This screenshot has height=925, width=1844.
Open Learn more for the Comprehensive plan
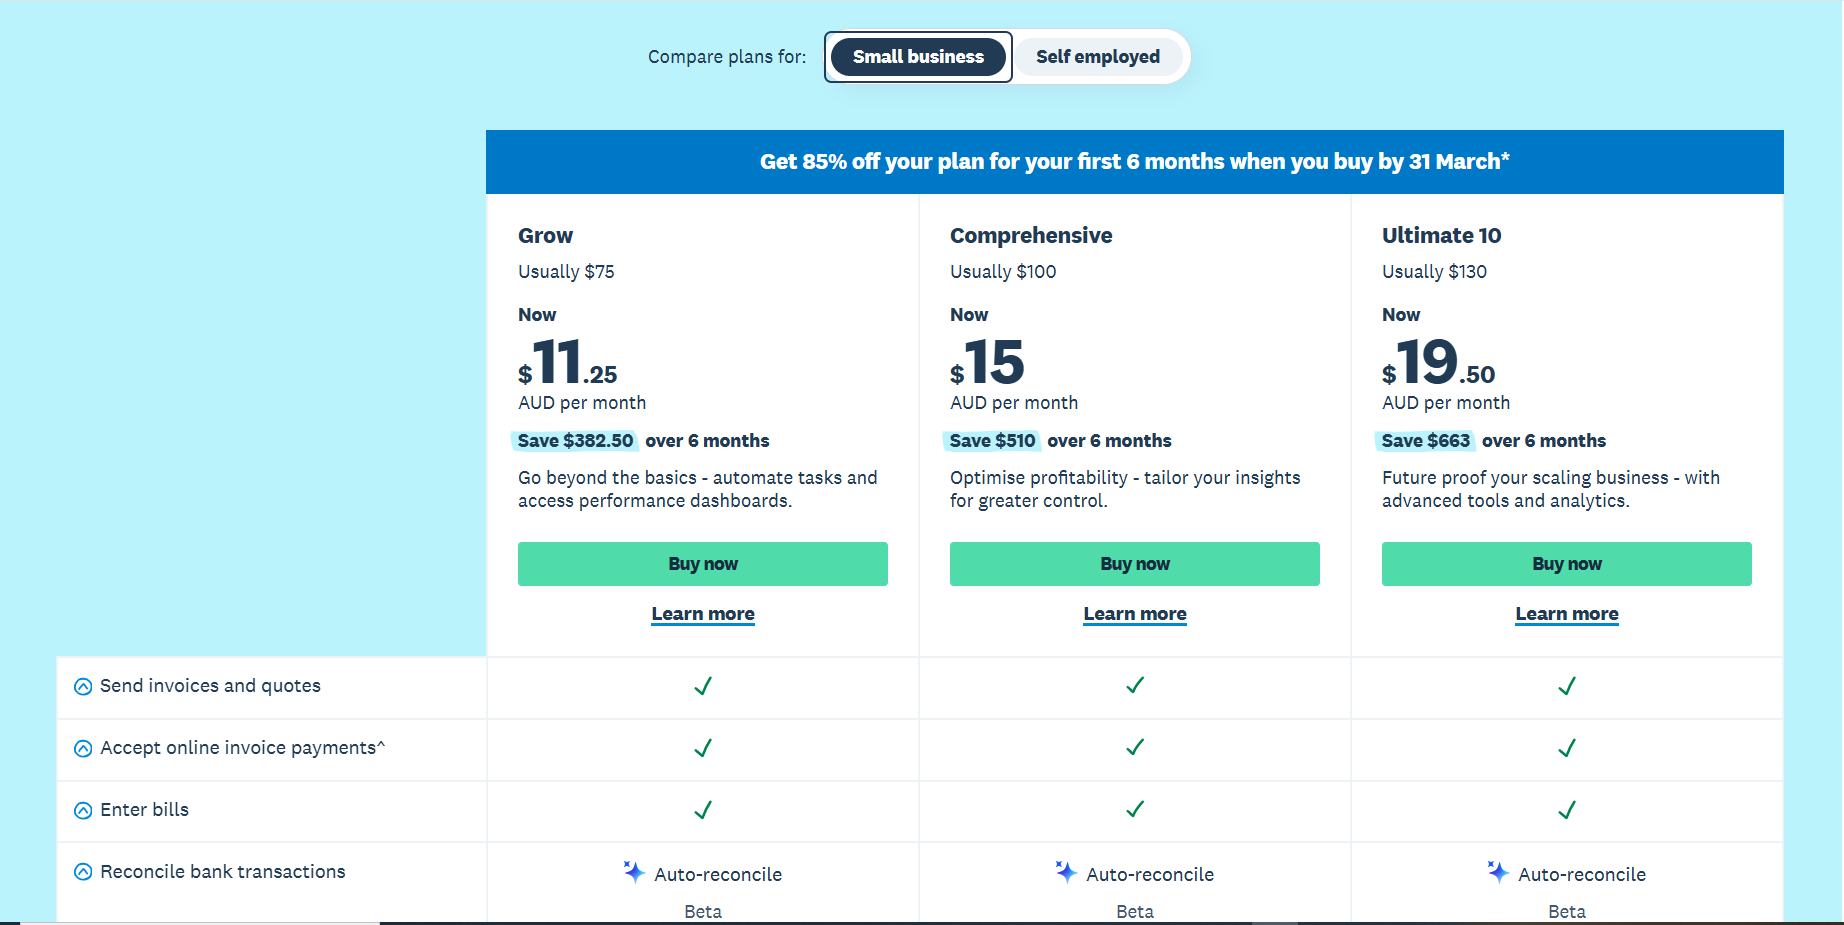1134,613
